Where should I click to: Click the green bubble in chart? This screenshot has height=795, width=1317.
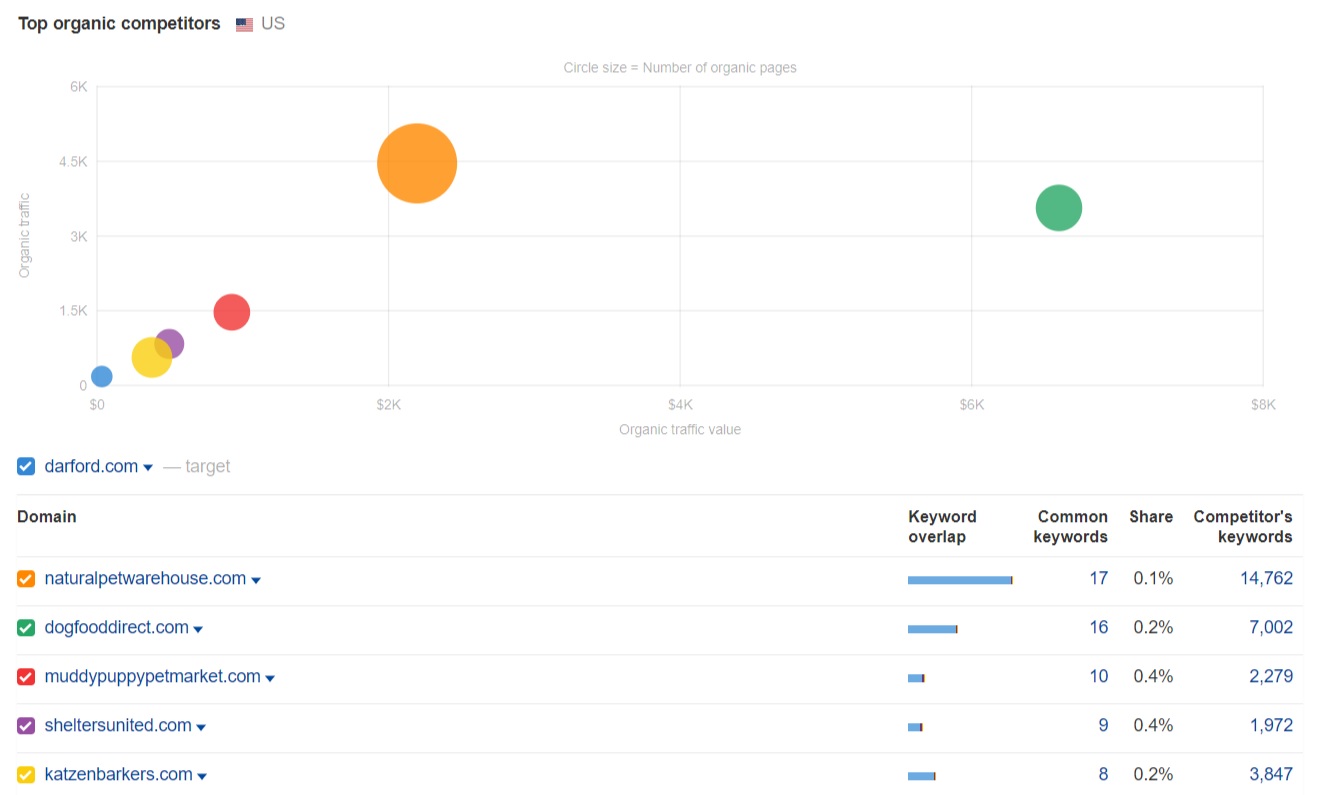[1059, 208]
